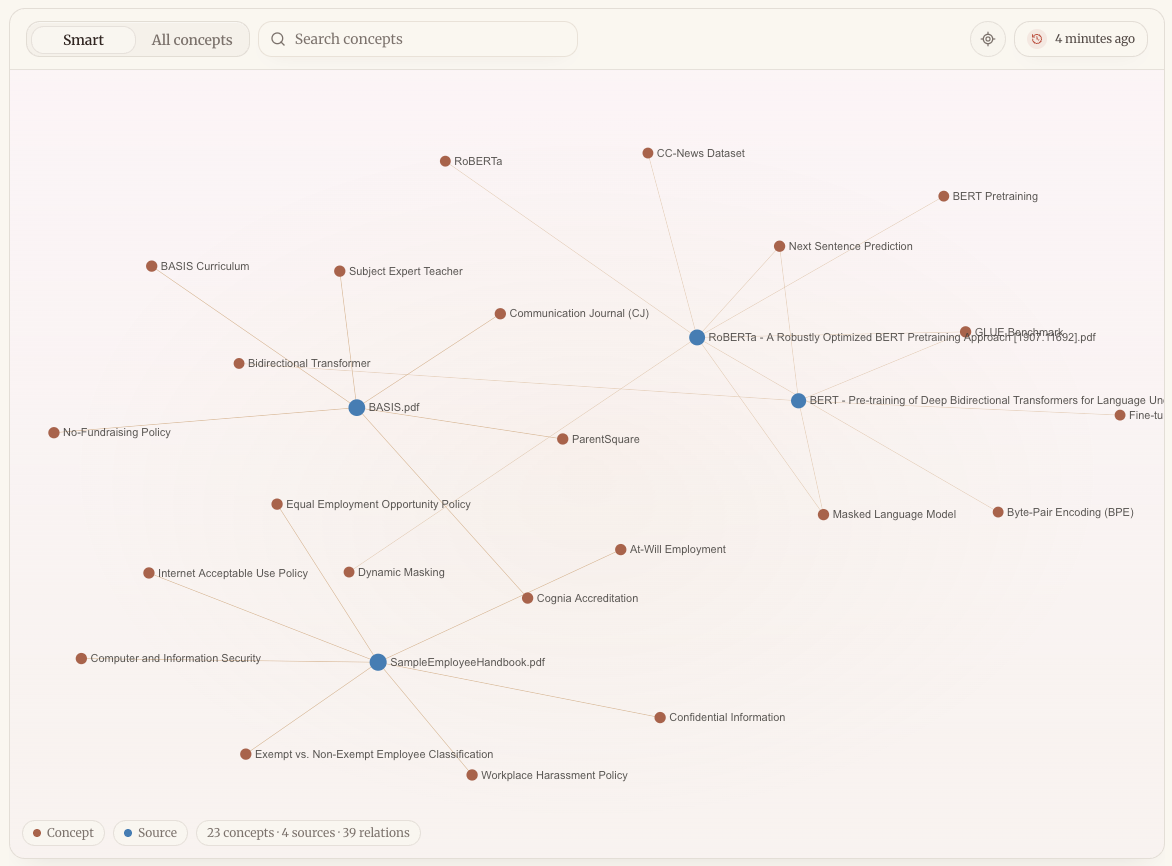Click the magnifier icon in search box
The width and height of the screenshot is (1172, 866).
point(278,39)
